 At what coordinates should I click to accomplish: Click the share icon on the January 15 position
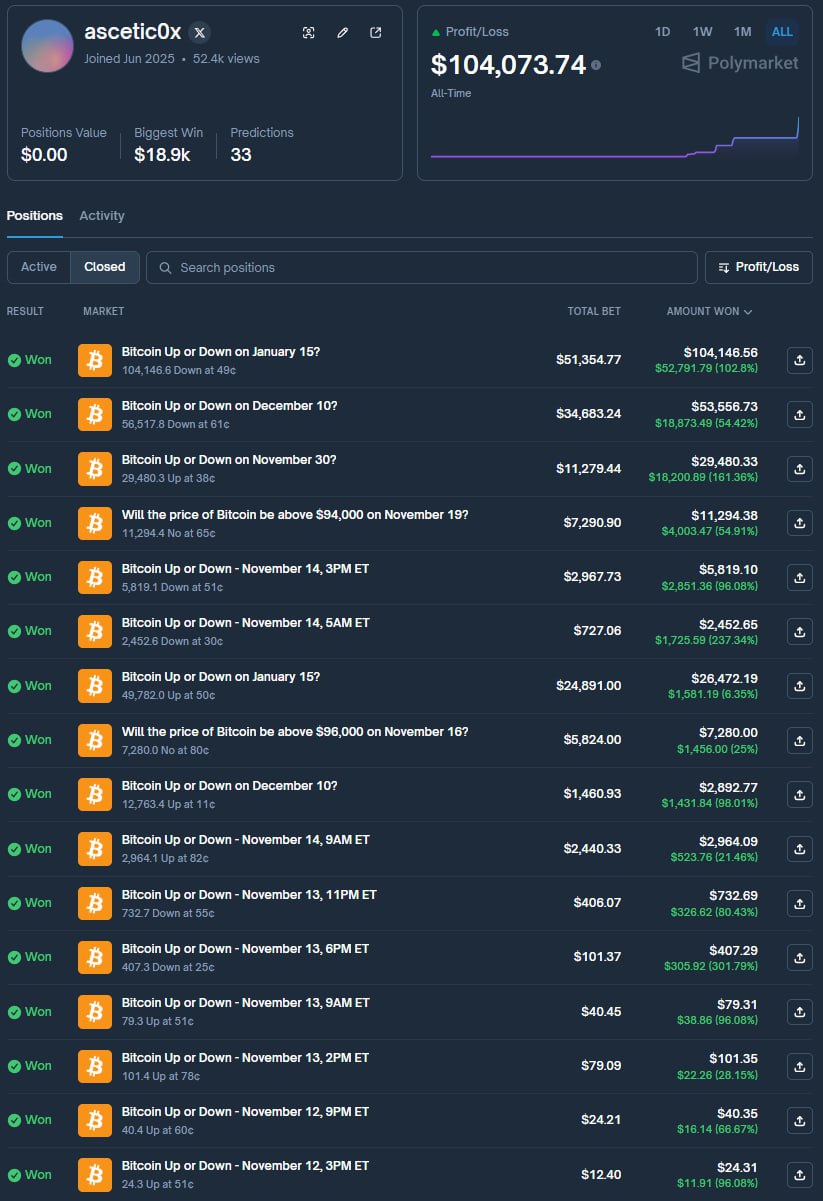click(x=799, y=360)
